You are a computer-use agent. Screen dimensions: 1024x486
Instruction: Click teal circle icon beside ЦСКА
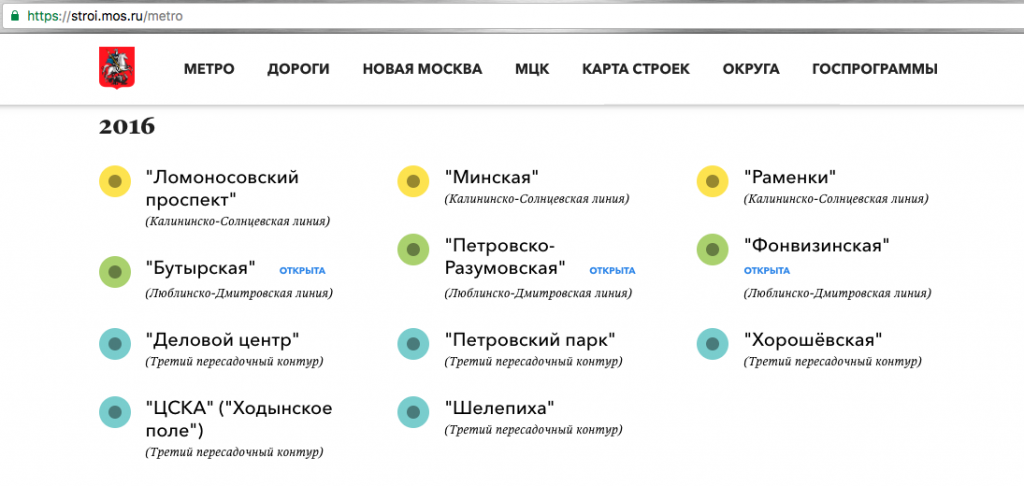point(115,412)
